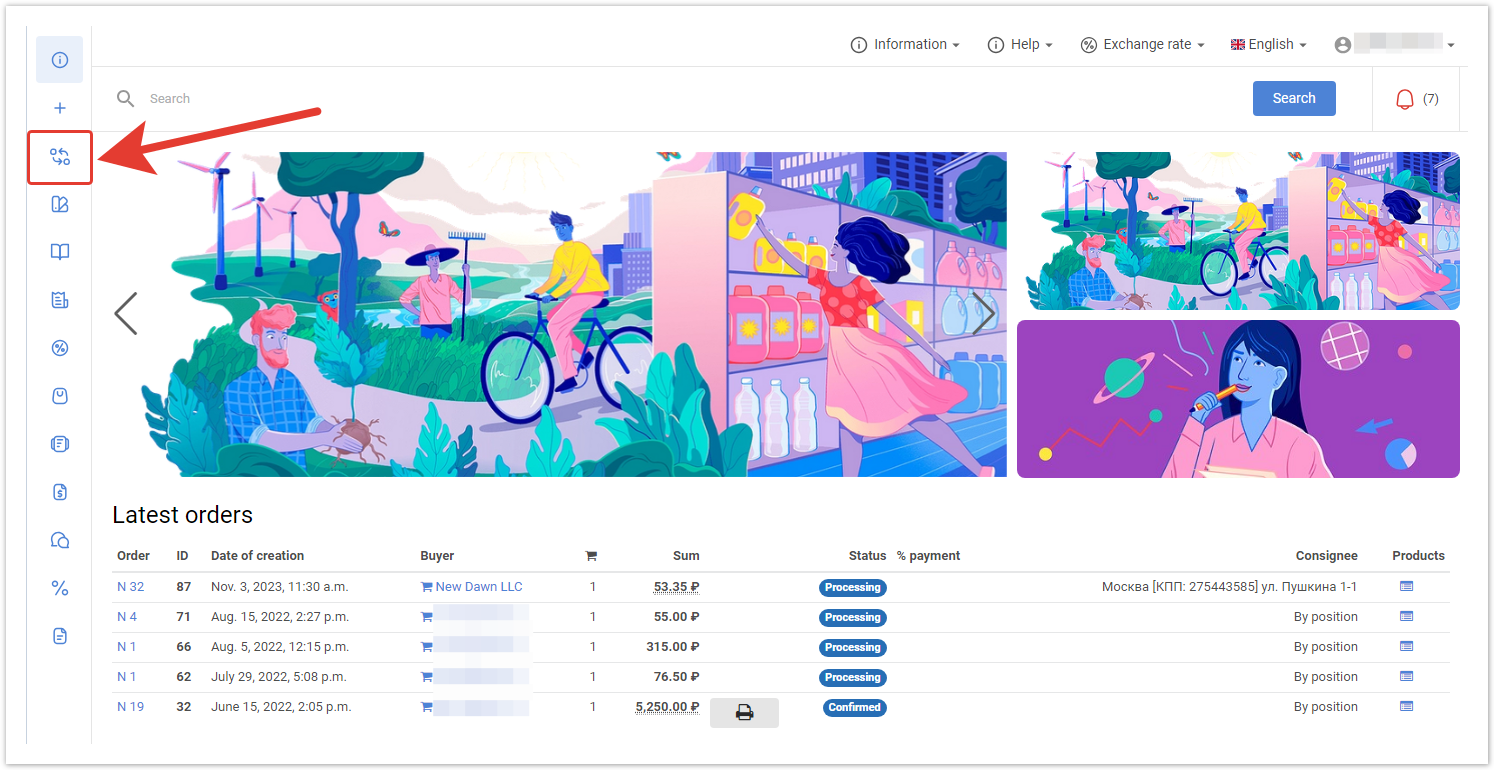Screen dimensions: 1494x770
Task: Click date Nov. 3, 2023, 11:30 a.m.
Action: 280,587
